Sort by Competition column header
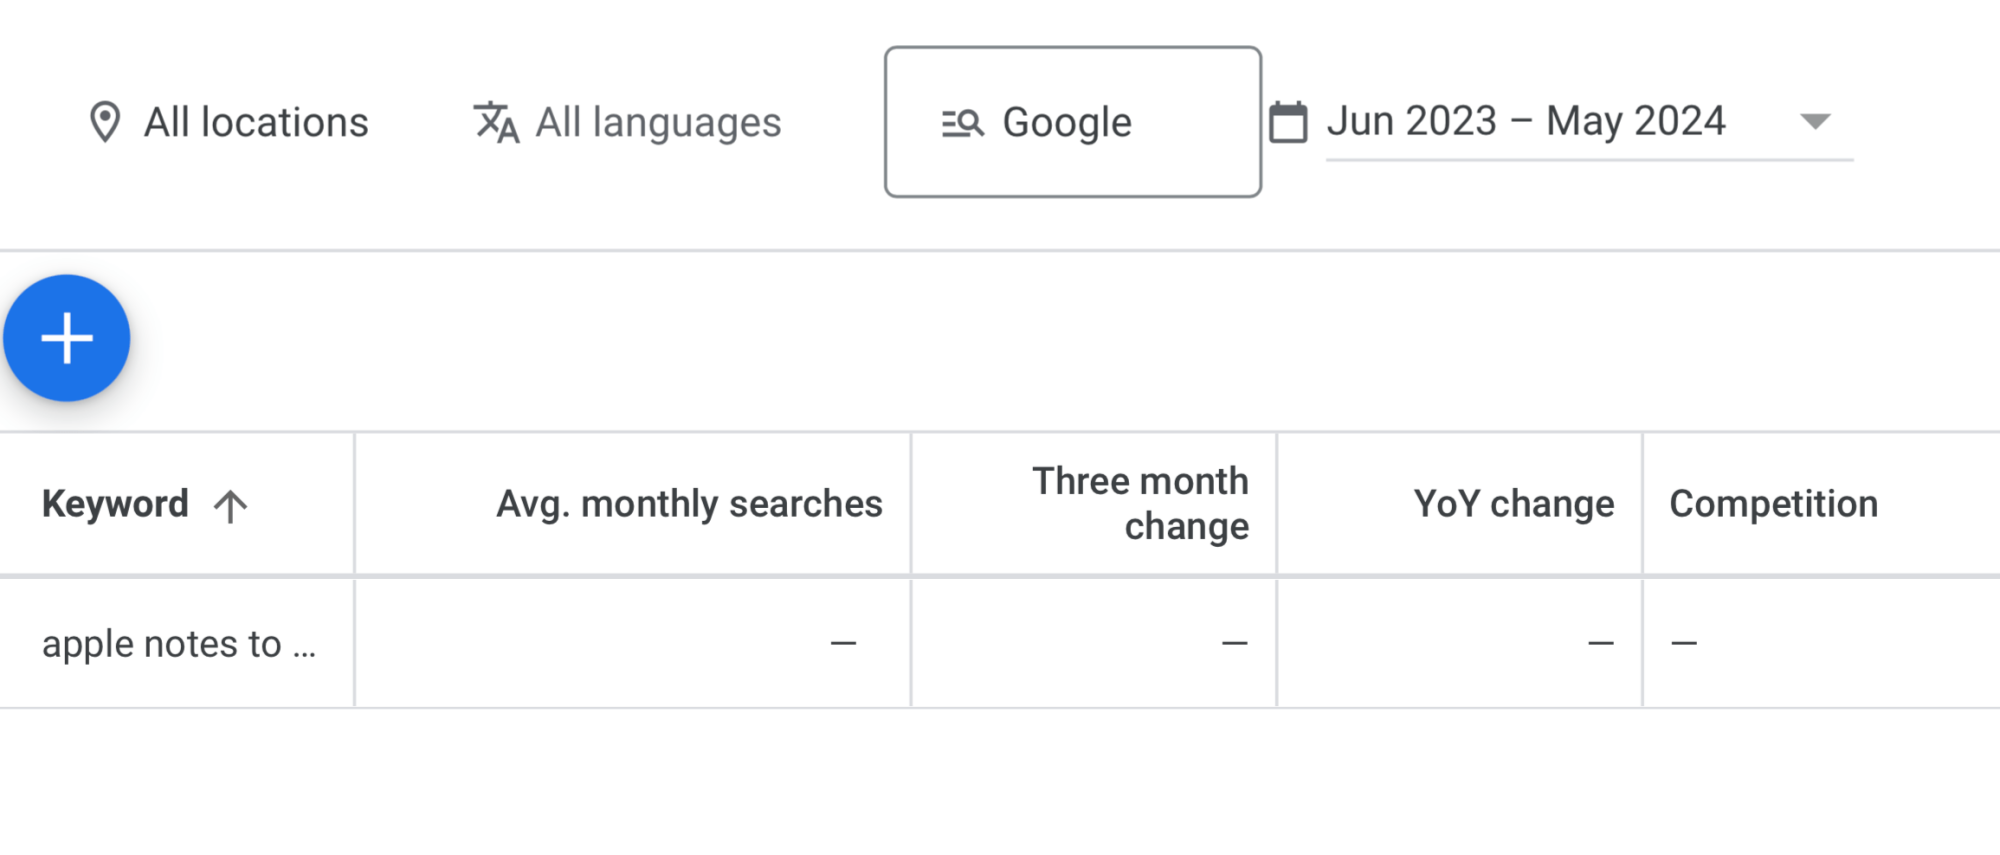 click(1773, 504)
